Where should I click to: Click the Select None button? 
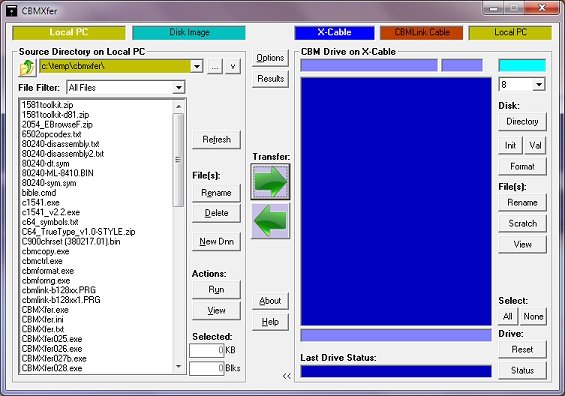pos(533,317)
